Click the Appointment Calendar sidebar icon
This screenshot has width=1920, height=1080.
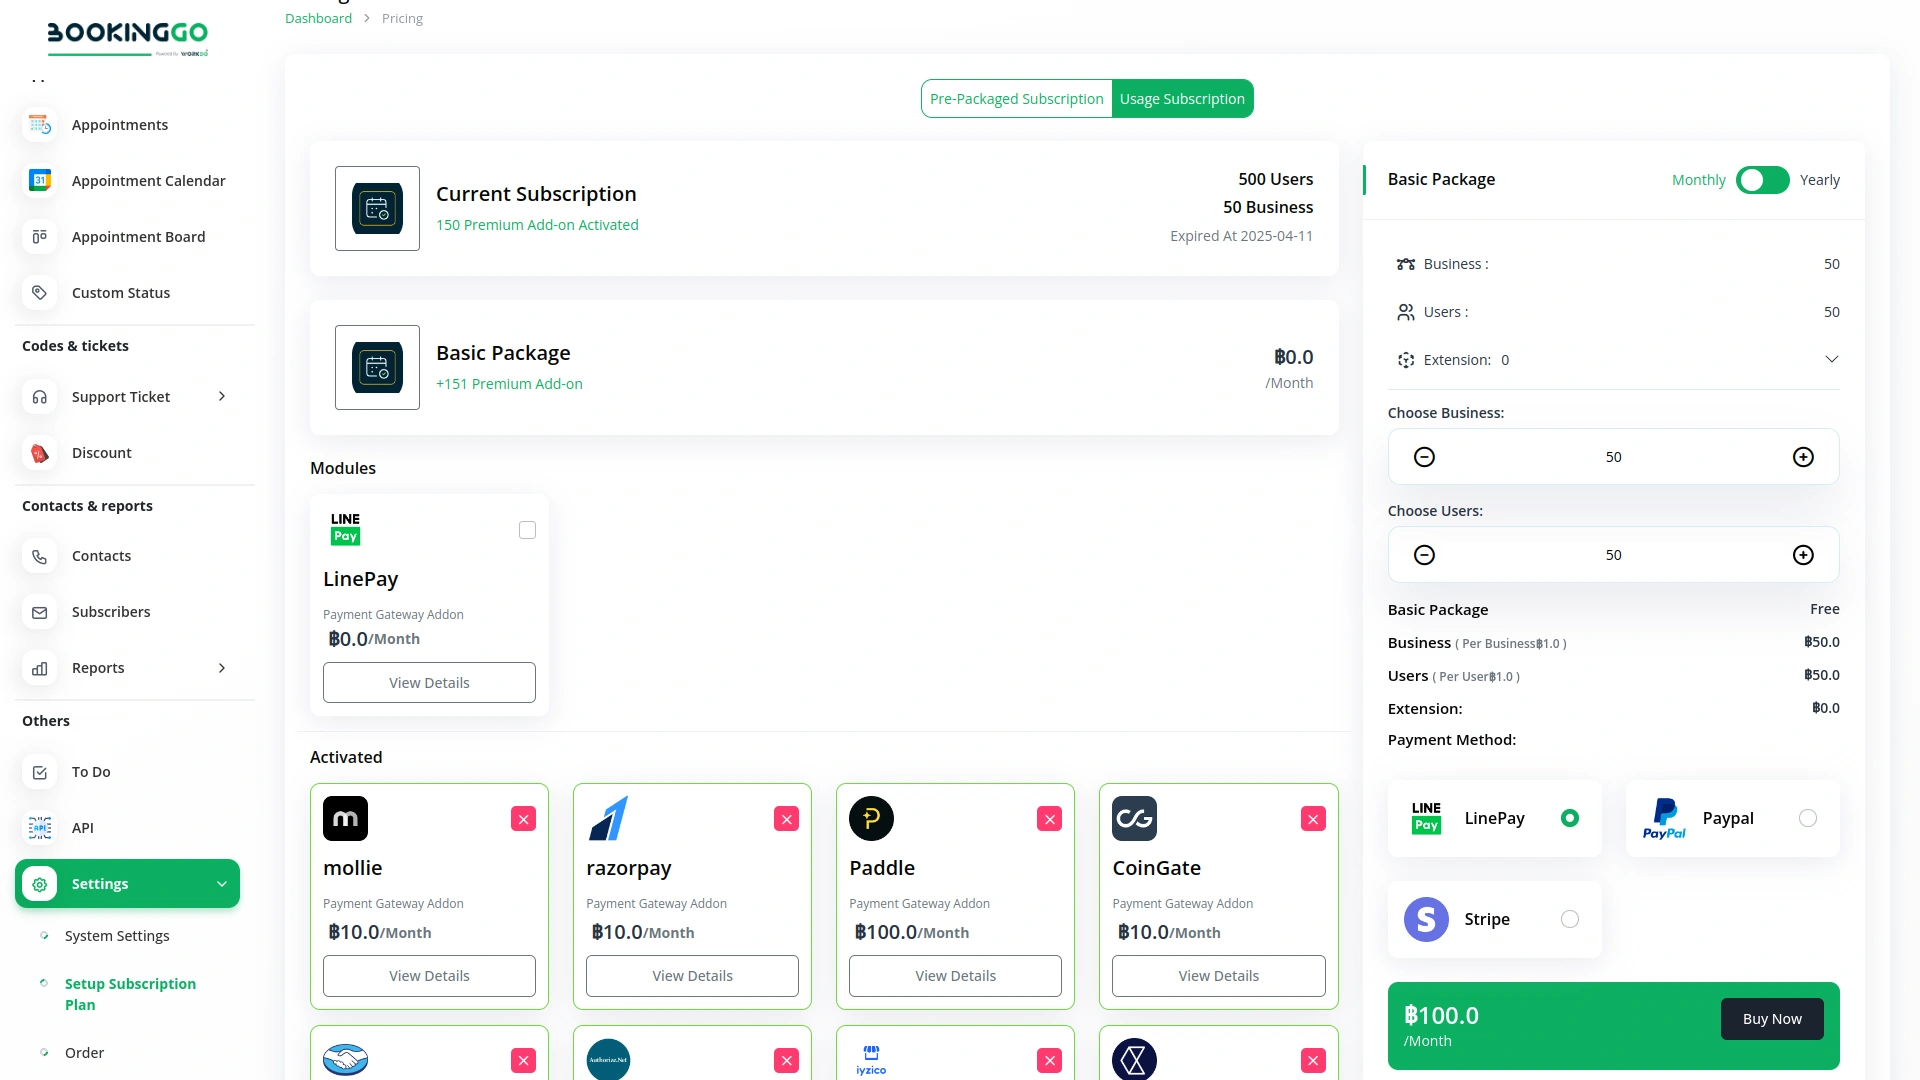[x=40, y=181]
